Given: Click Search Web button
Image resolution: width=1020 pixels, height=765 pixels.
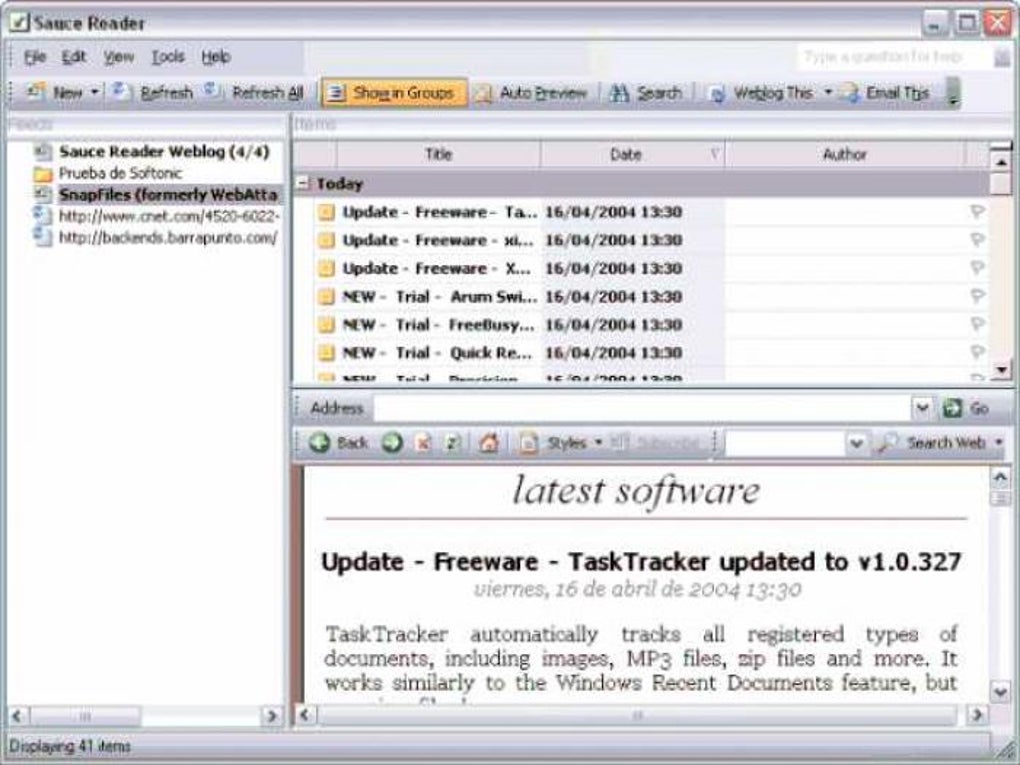Looking at the screenshot, I should (x=933, y=443).
